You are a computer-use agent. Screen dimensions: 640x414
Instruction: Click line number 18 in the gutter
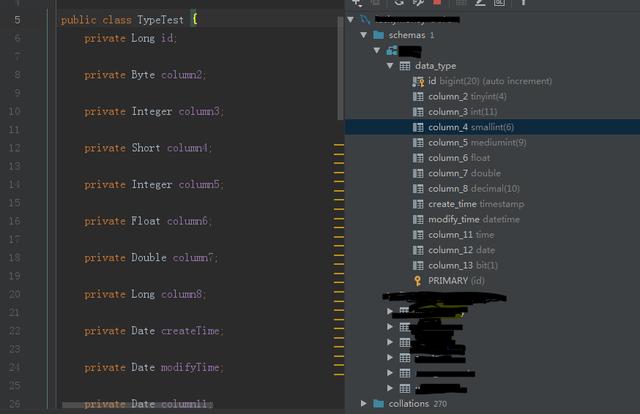[x=14, y=258]
